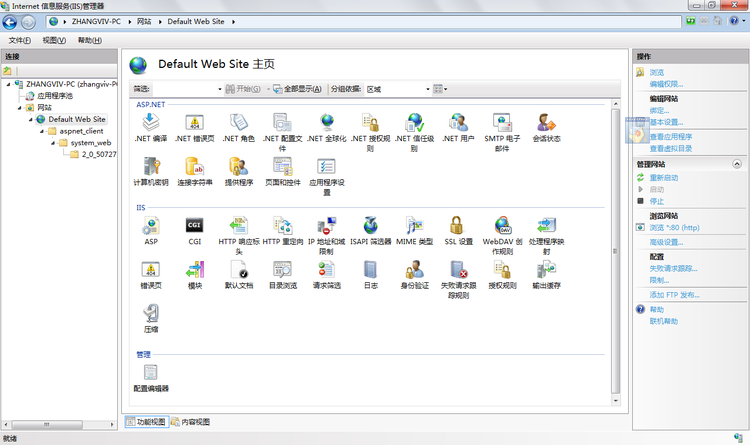Open the 失败请求跟踪规则 icon
Viewport: 750px width, 445px height.
[459, 269]
